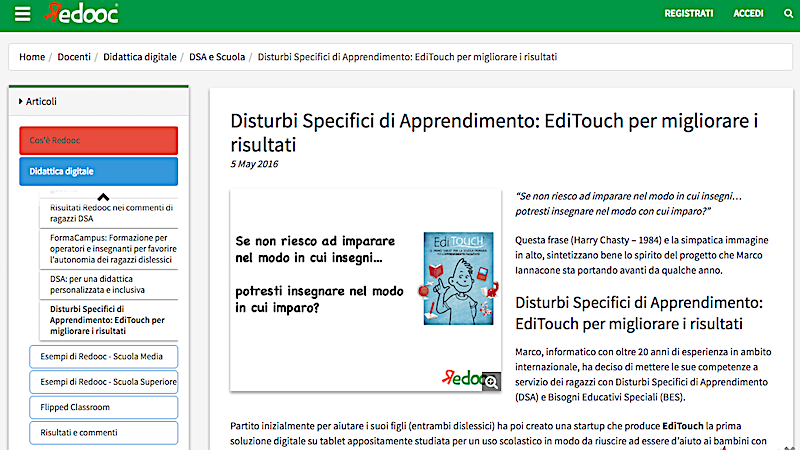
Task: Click current page breadcrumb Disturbi Specifici text
Action: point(407,57)
